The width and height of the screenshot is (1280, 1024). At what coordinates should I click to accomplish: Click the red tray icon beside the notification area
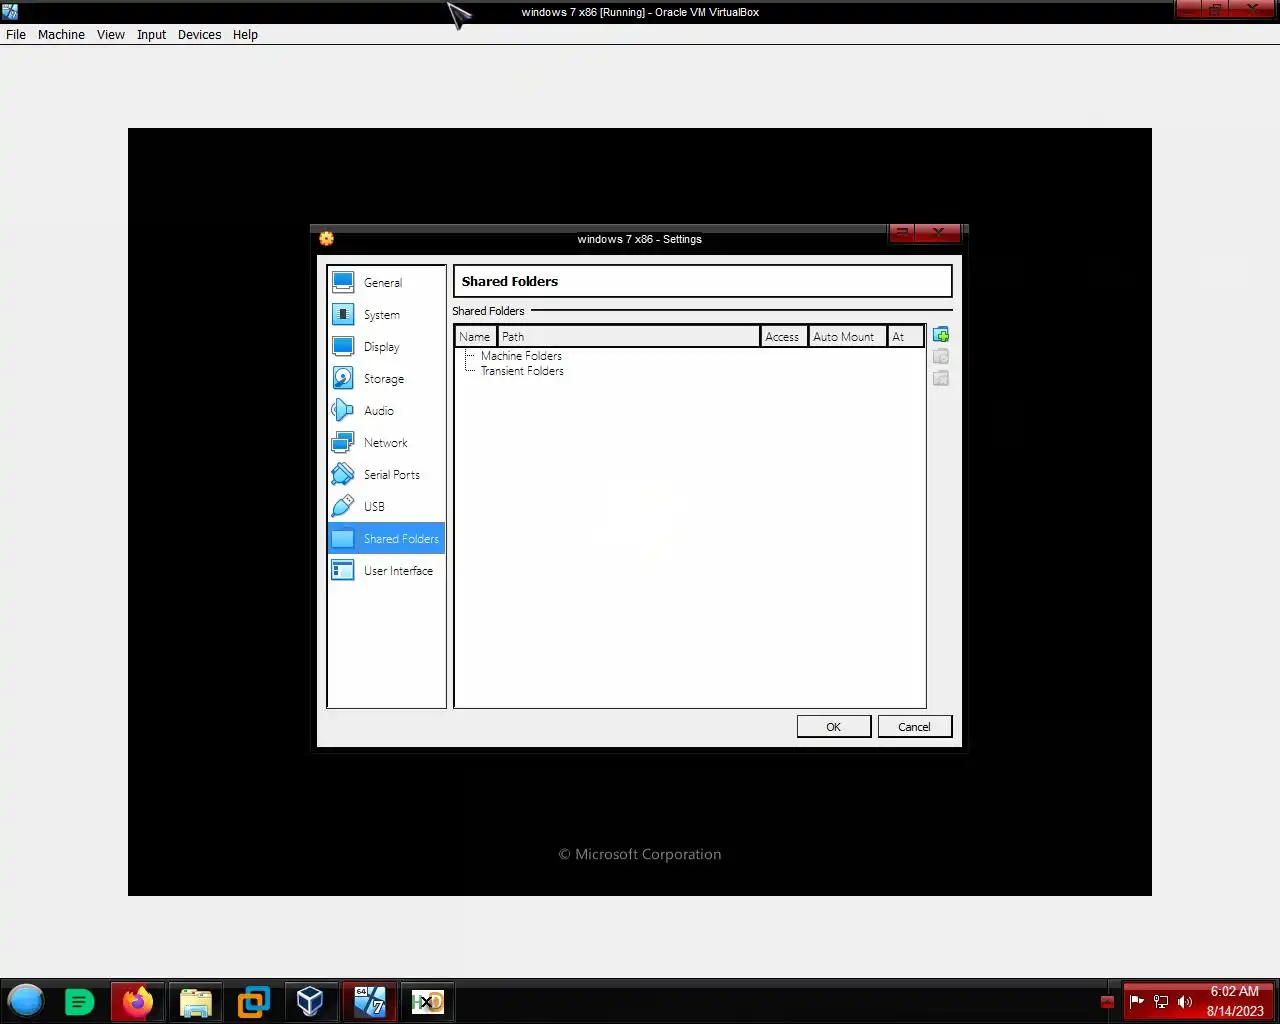coord(1107,1001)
